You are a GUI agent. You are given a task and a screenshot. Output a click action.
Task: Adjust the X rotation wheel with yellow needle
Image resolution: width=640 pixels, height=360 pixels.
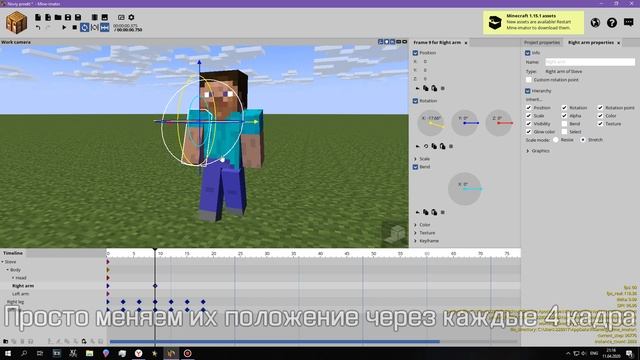coord(431,122)
